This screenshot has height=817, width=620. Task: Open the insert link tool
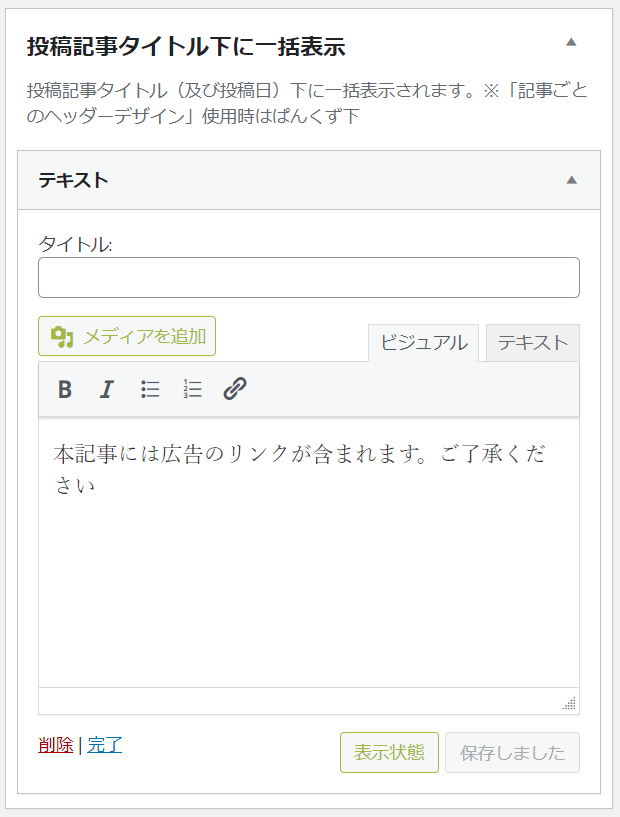[x=235, y=389]
